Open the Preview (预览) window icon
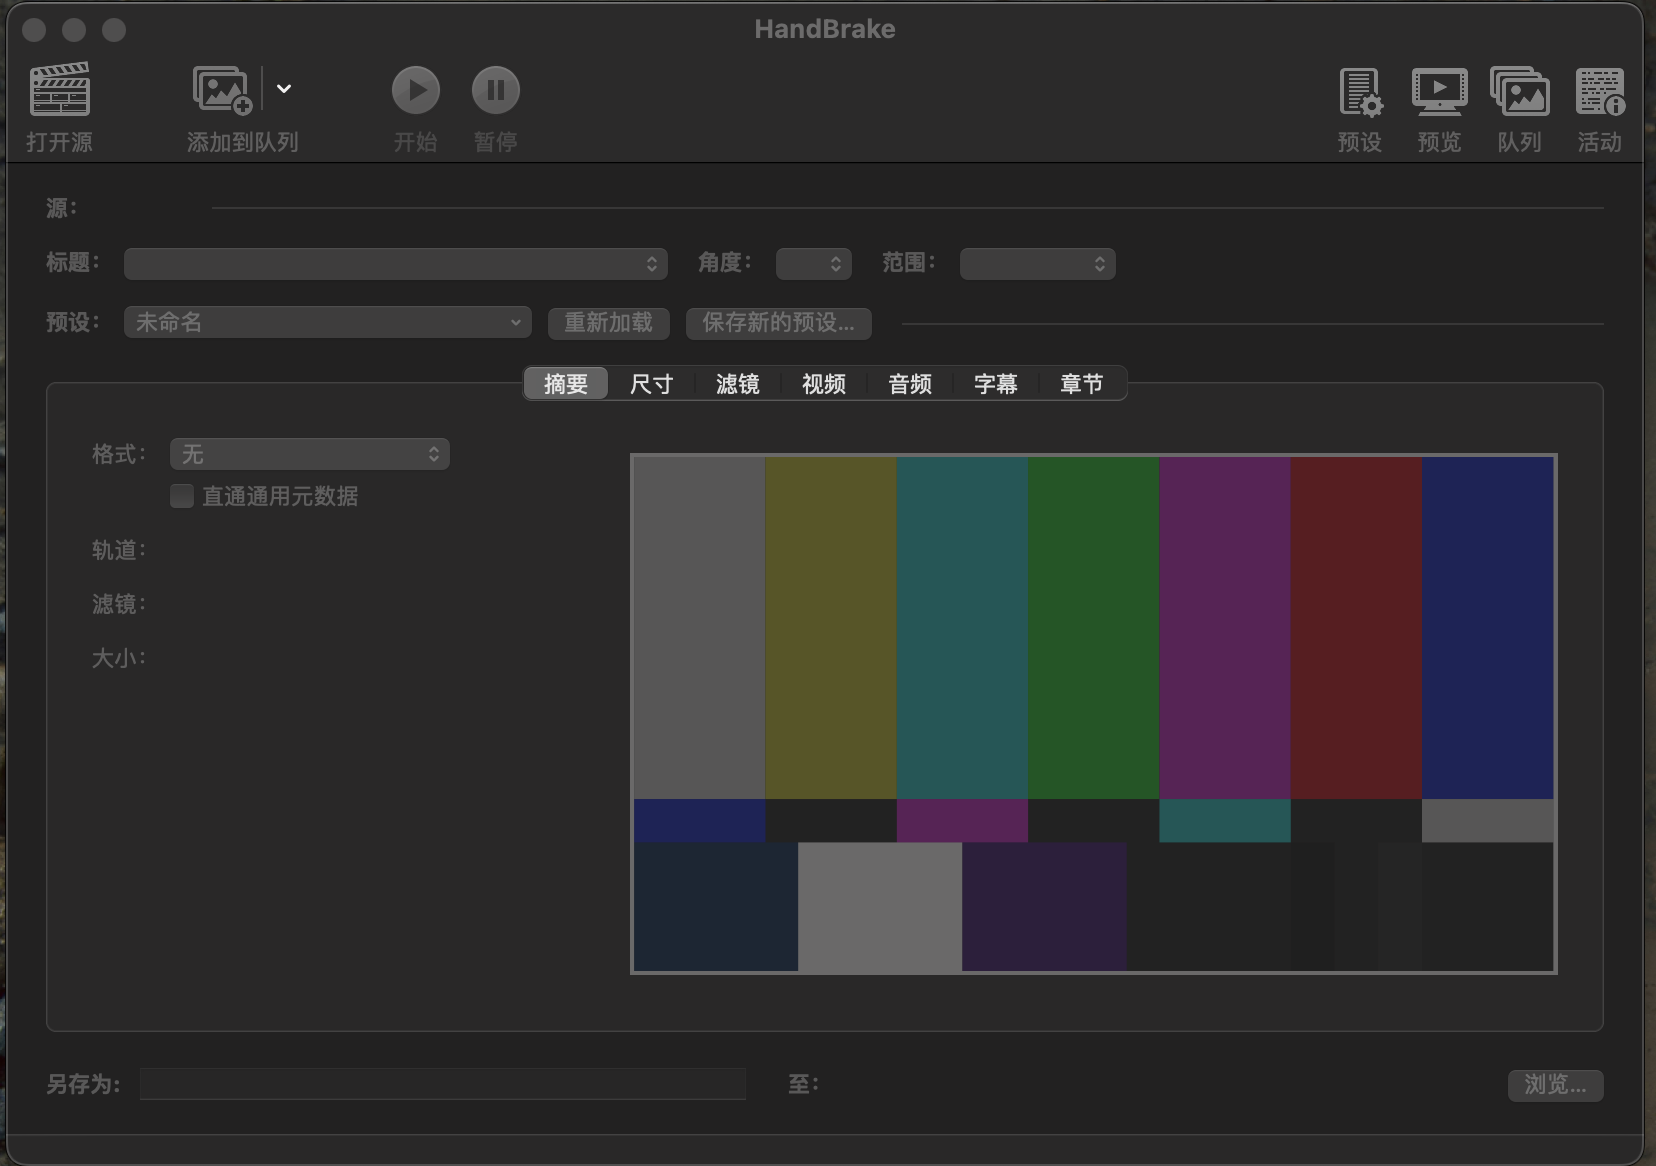 click(x=1440, y=91)
